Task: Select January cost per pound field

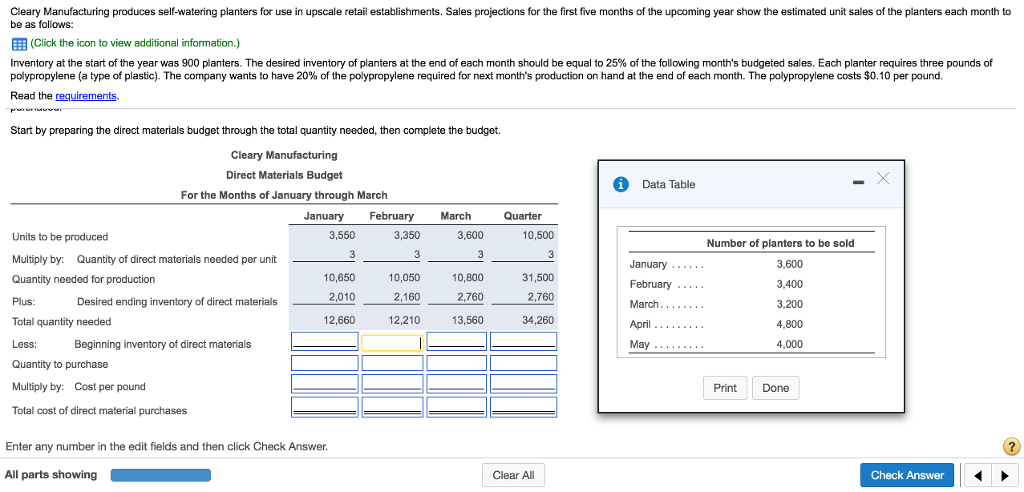Action: pyautogui.click(x=325, y=384)
